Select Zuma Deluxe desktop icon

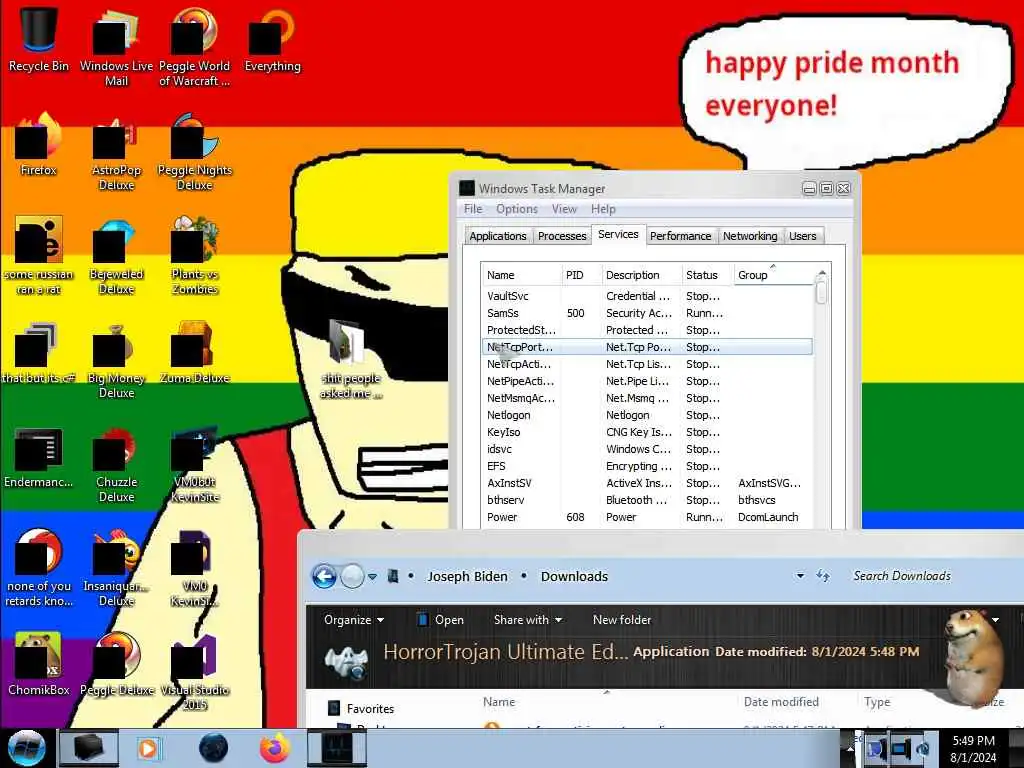tap(195, 353)
